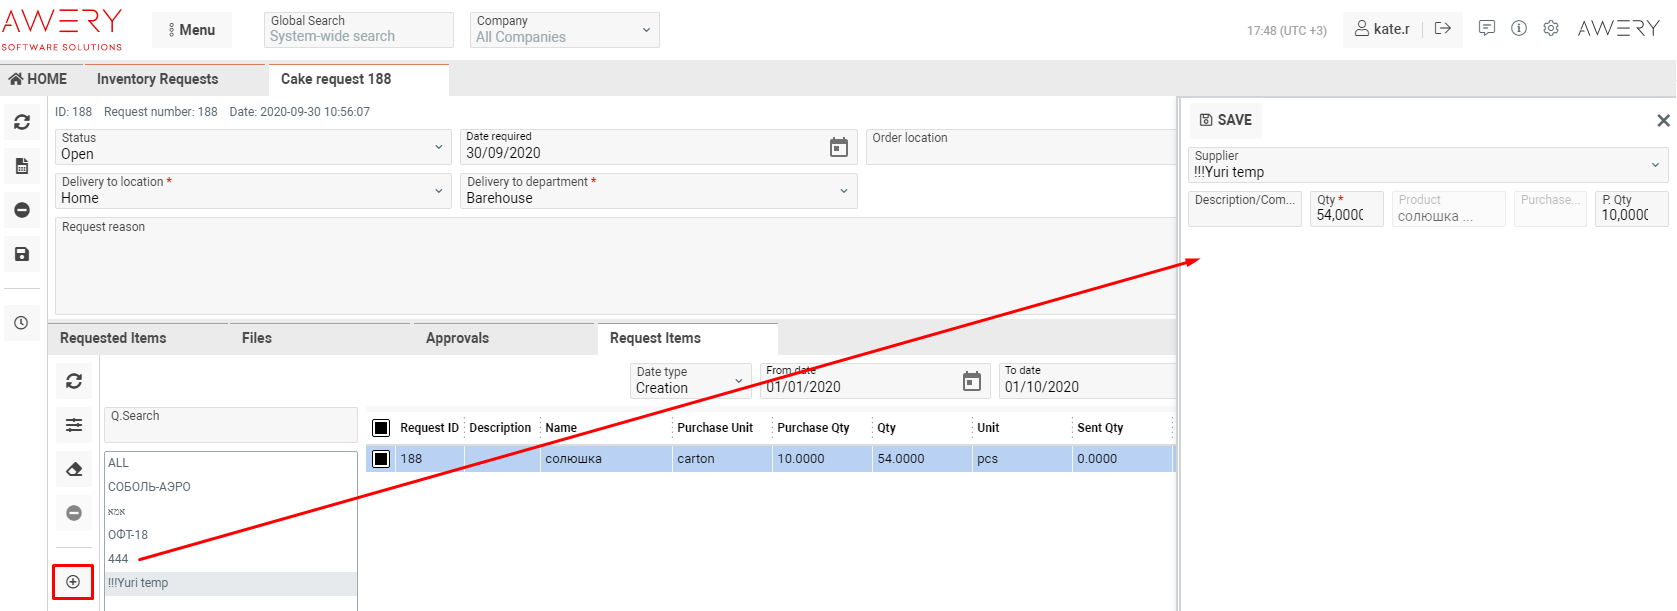Open the Inventory Requests tab

(157, 79)
